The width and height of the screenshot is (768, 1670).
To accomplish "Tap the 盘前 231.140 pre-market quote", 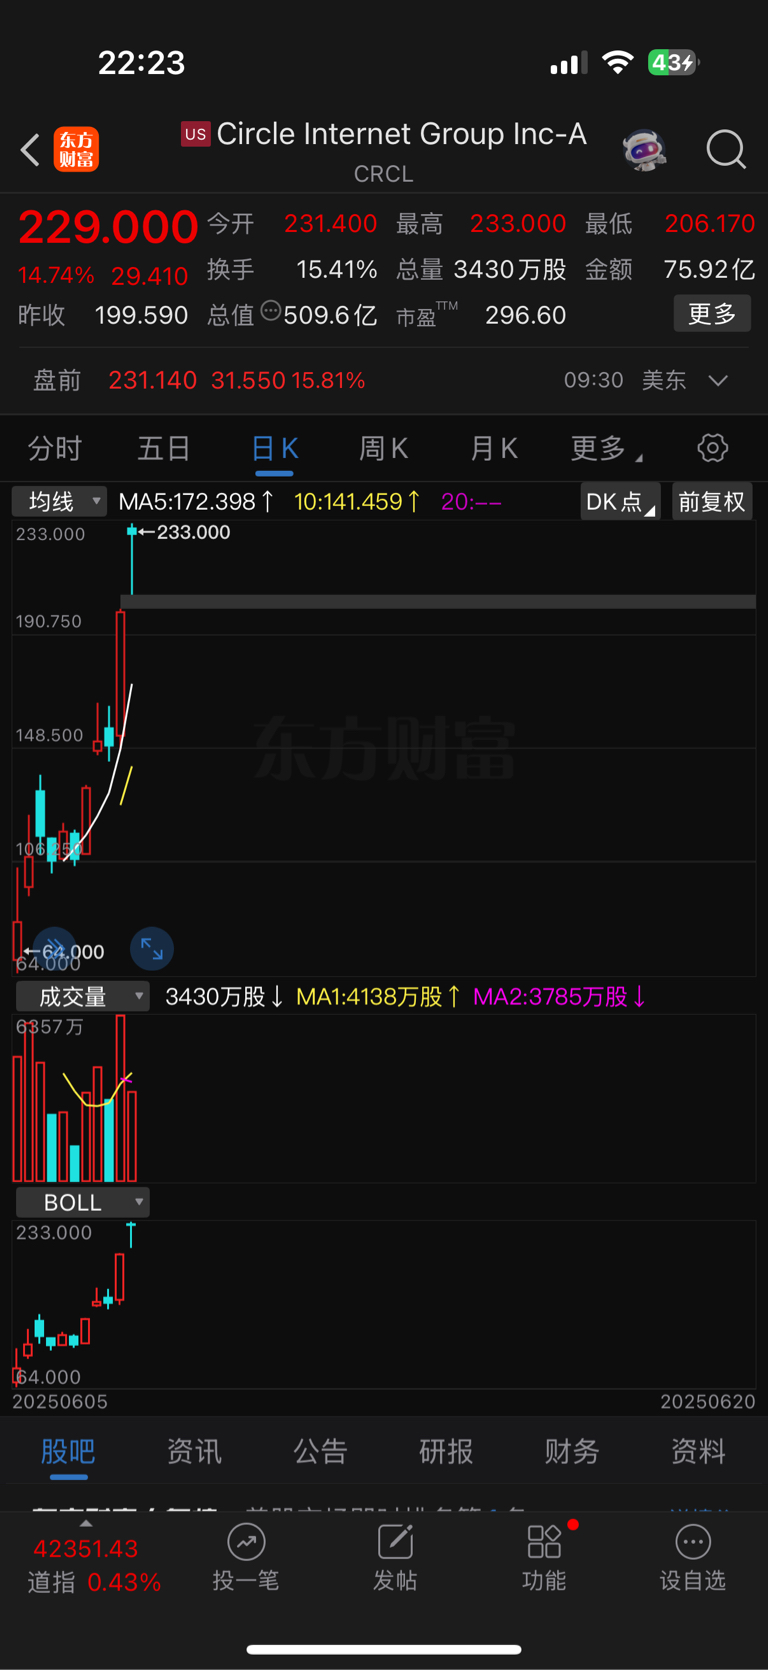I will click(199, 381).
